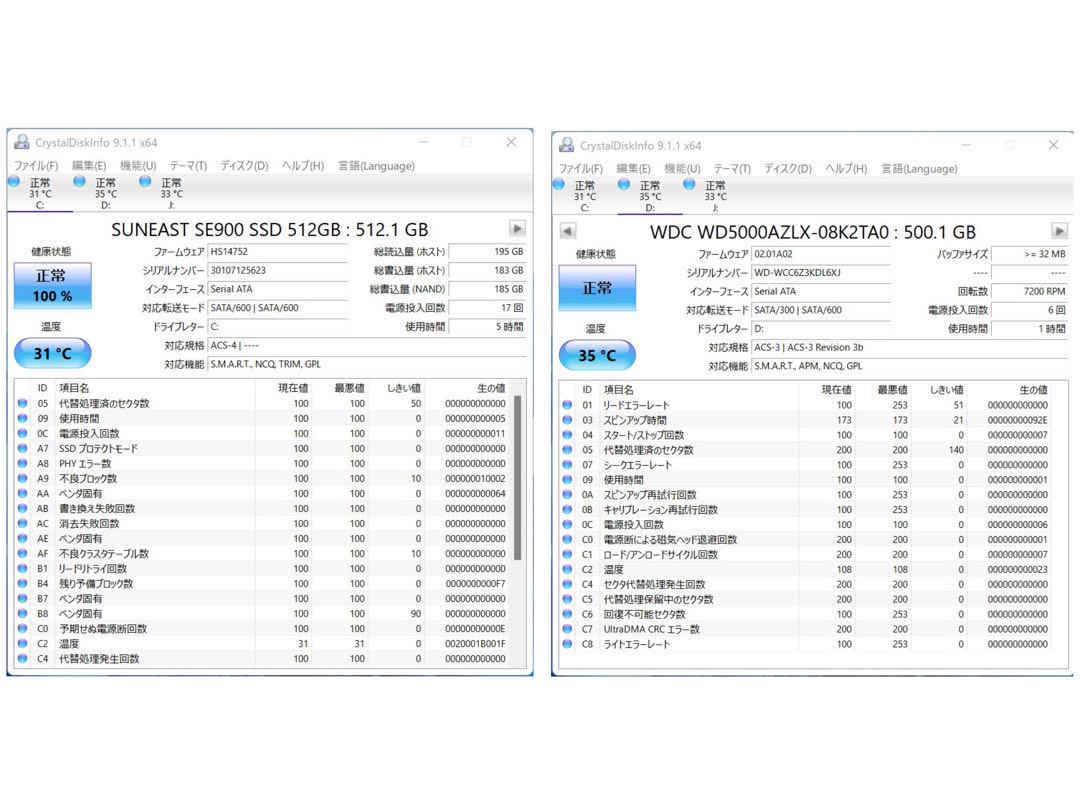The width and height of the screenshot is (1080, 810).
Task: Select C: drive tab in left window
Action: (x=39, y=193)
